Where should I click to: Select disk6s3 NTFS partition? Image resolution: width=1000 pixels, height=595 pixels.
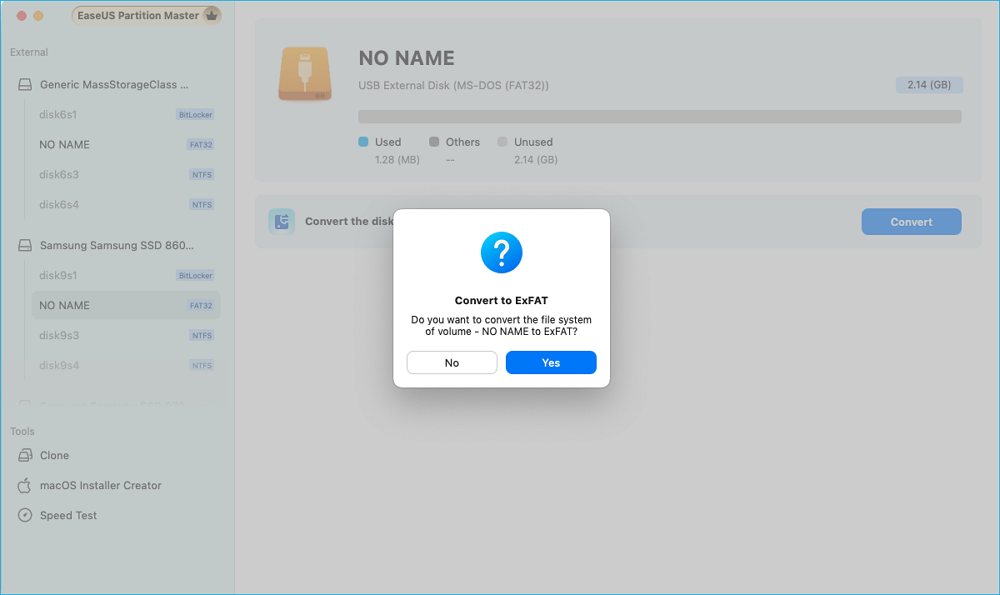pyautogui.click(x=126, y=175)
